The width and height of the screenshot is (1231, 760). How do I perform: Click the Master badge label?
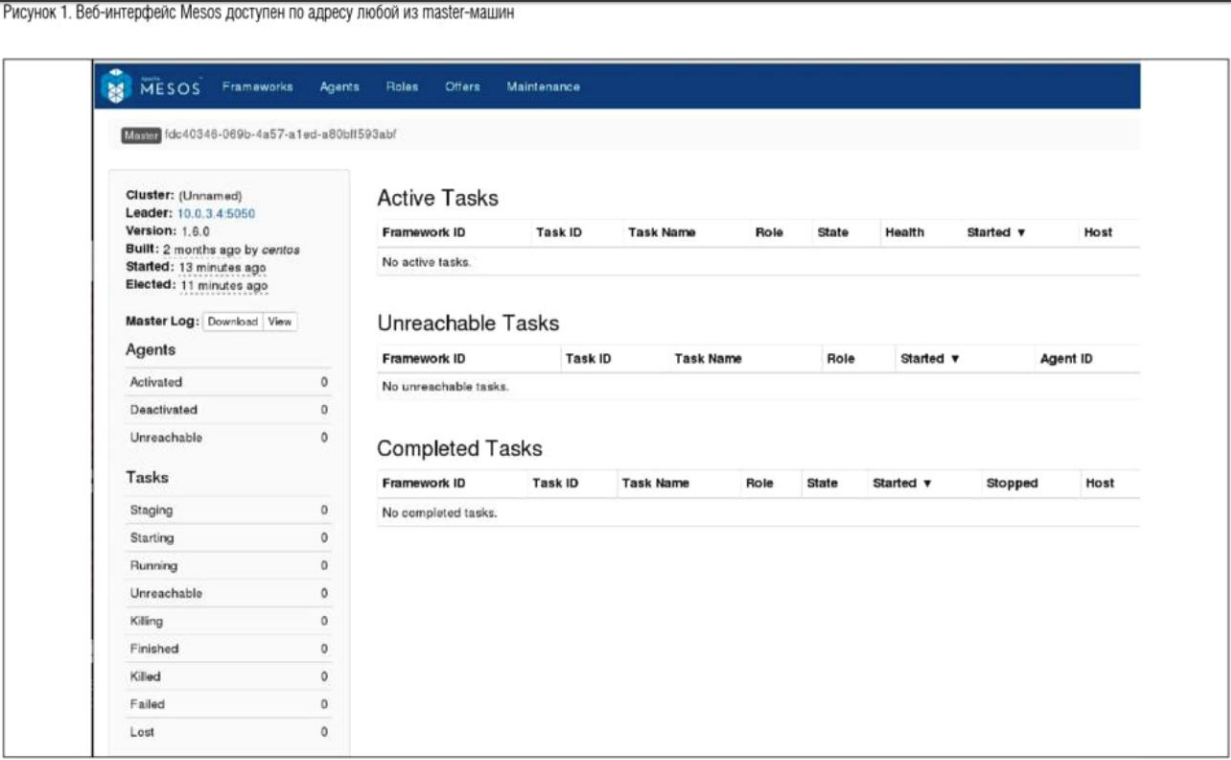pyautogui.click(x=141, y=135)
